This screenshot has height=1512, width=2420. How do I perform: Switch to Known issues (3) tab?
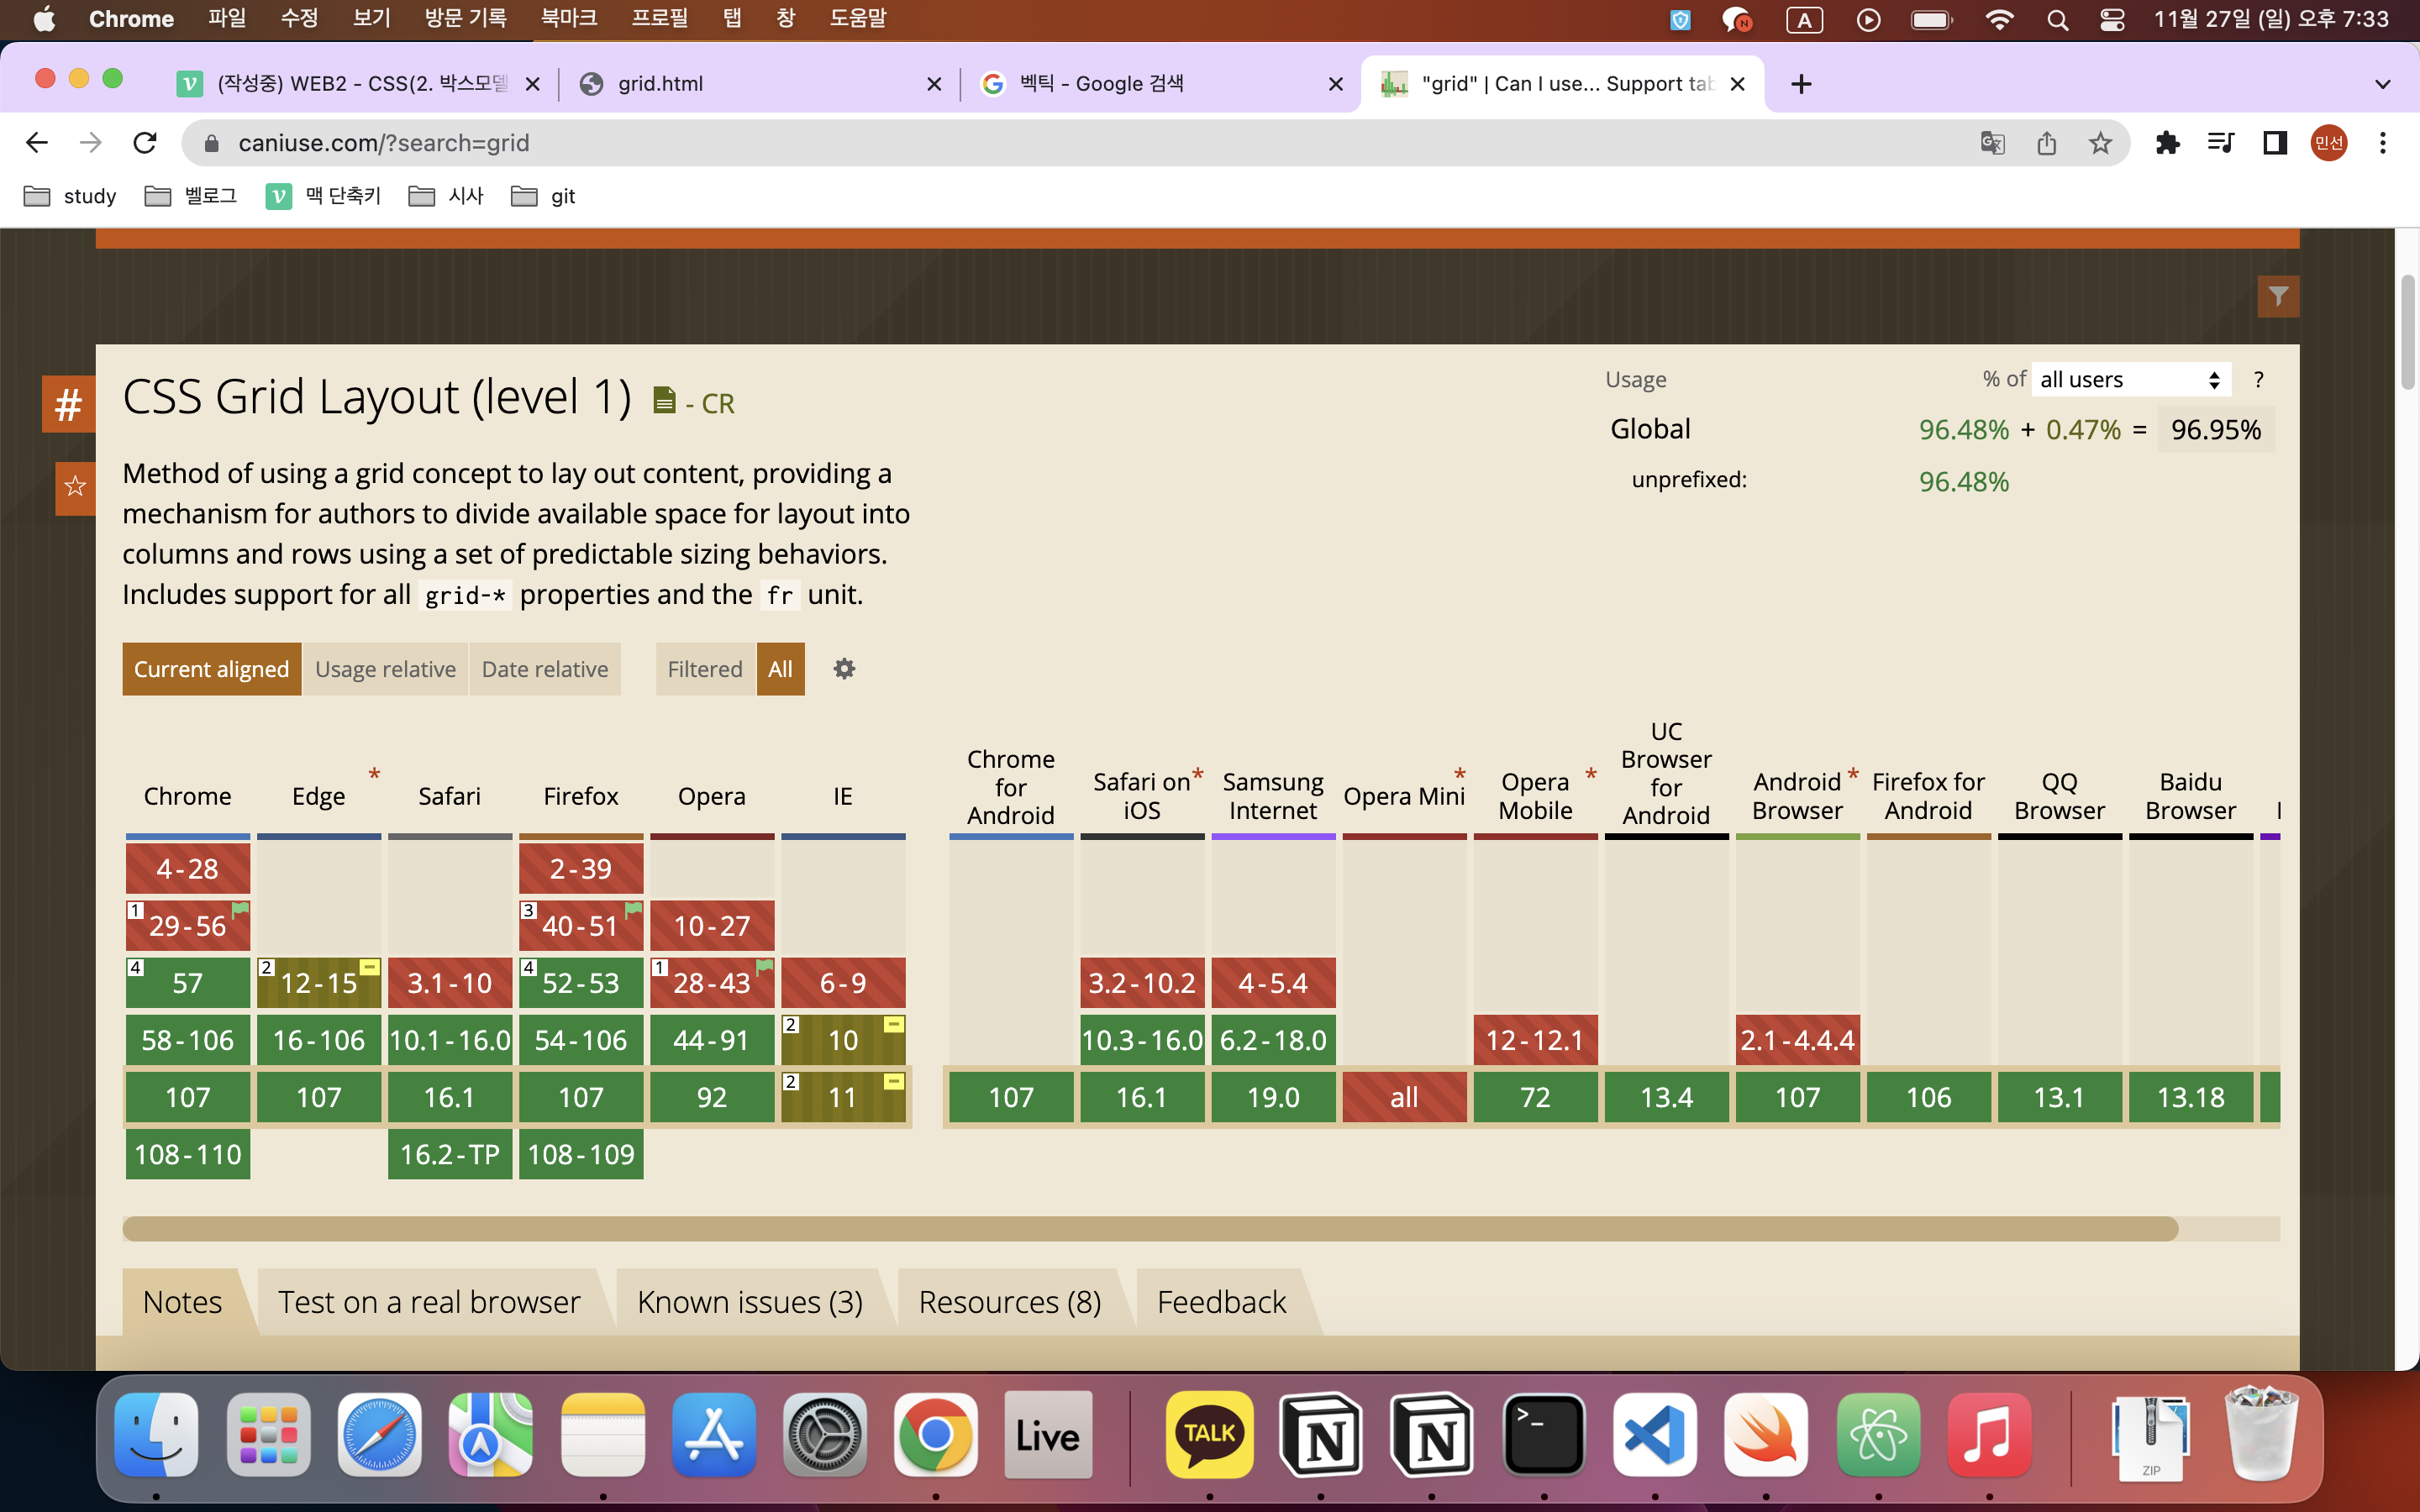tap(750, 1301)
